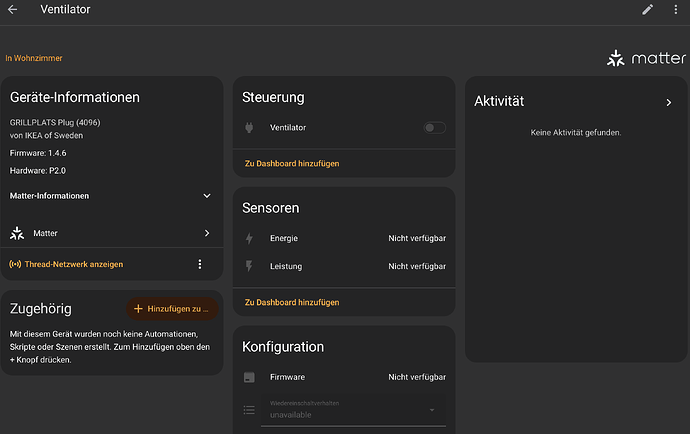Add Steuerung to dashboard
This screenshot has height=434, width=690.
point(292,163)
